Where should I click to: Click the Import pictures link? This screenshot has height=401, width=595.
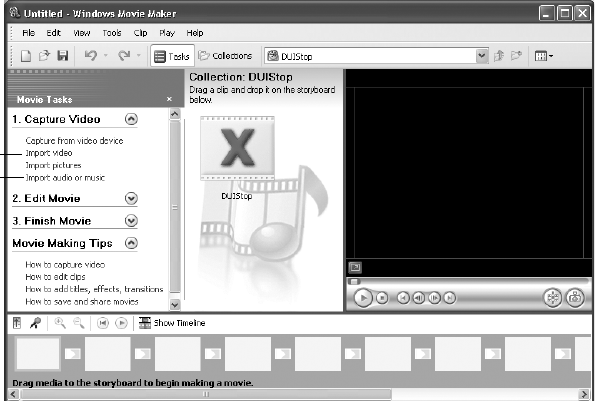click(x=54, y=165)
